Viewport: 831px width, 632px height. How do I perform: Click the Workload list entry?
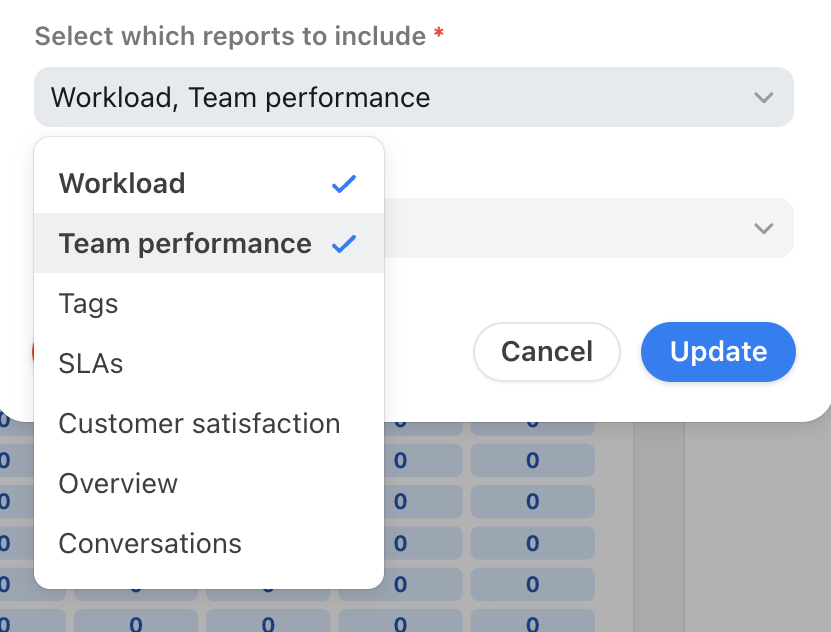coord(122,183)
